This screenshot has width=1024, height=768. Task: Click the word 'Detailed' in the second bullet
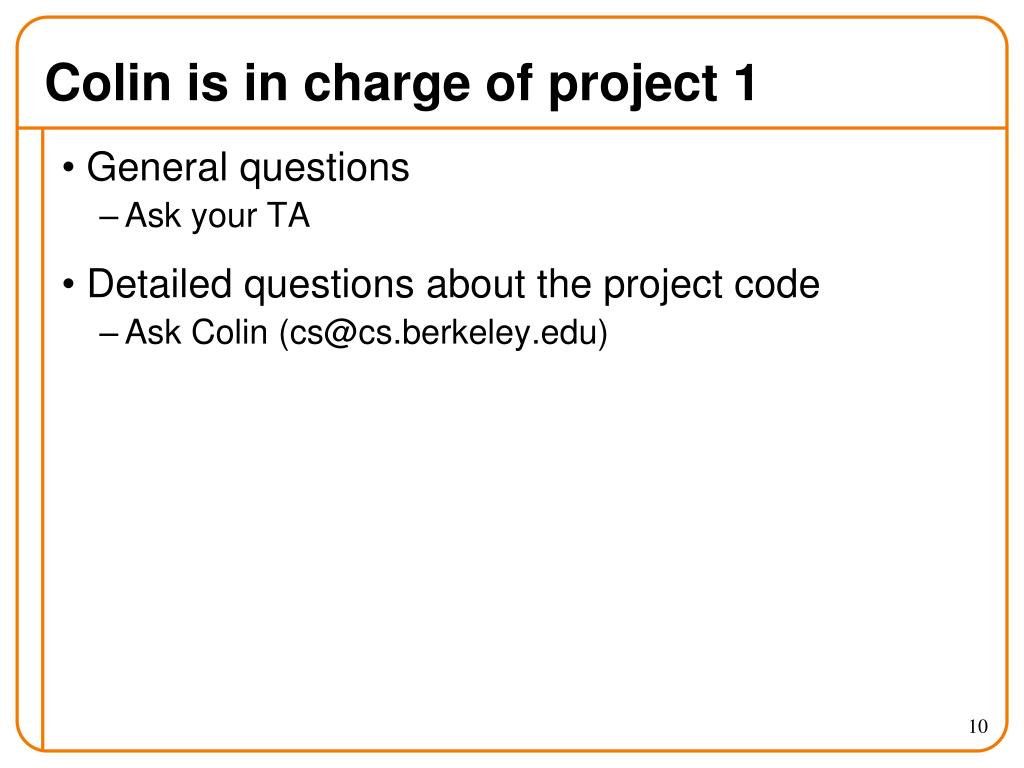(159, 283)
